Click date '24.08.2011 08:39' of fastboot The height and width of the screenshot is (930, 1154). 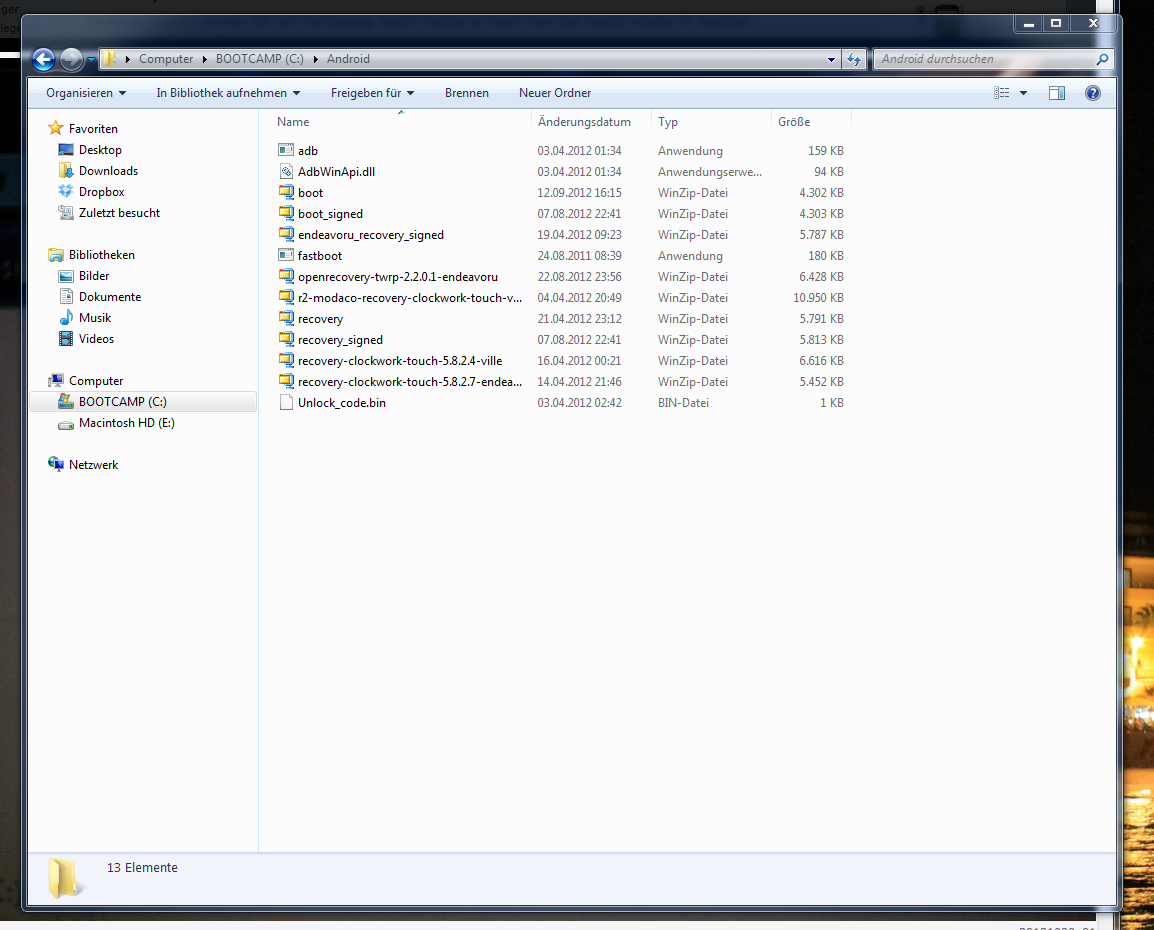click(x=579, y=256)
